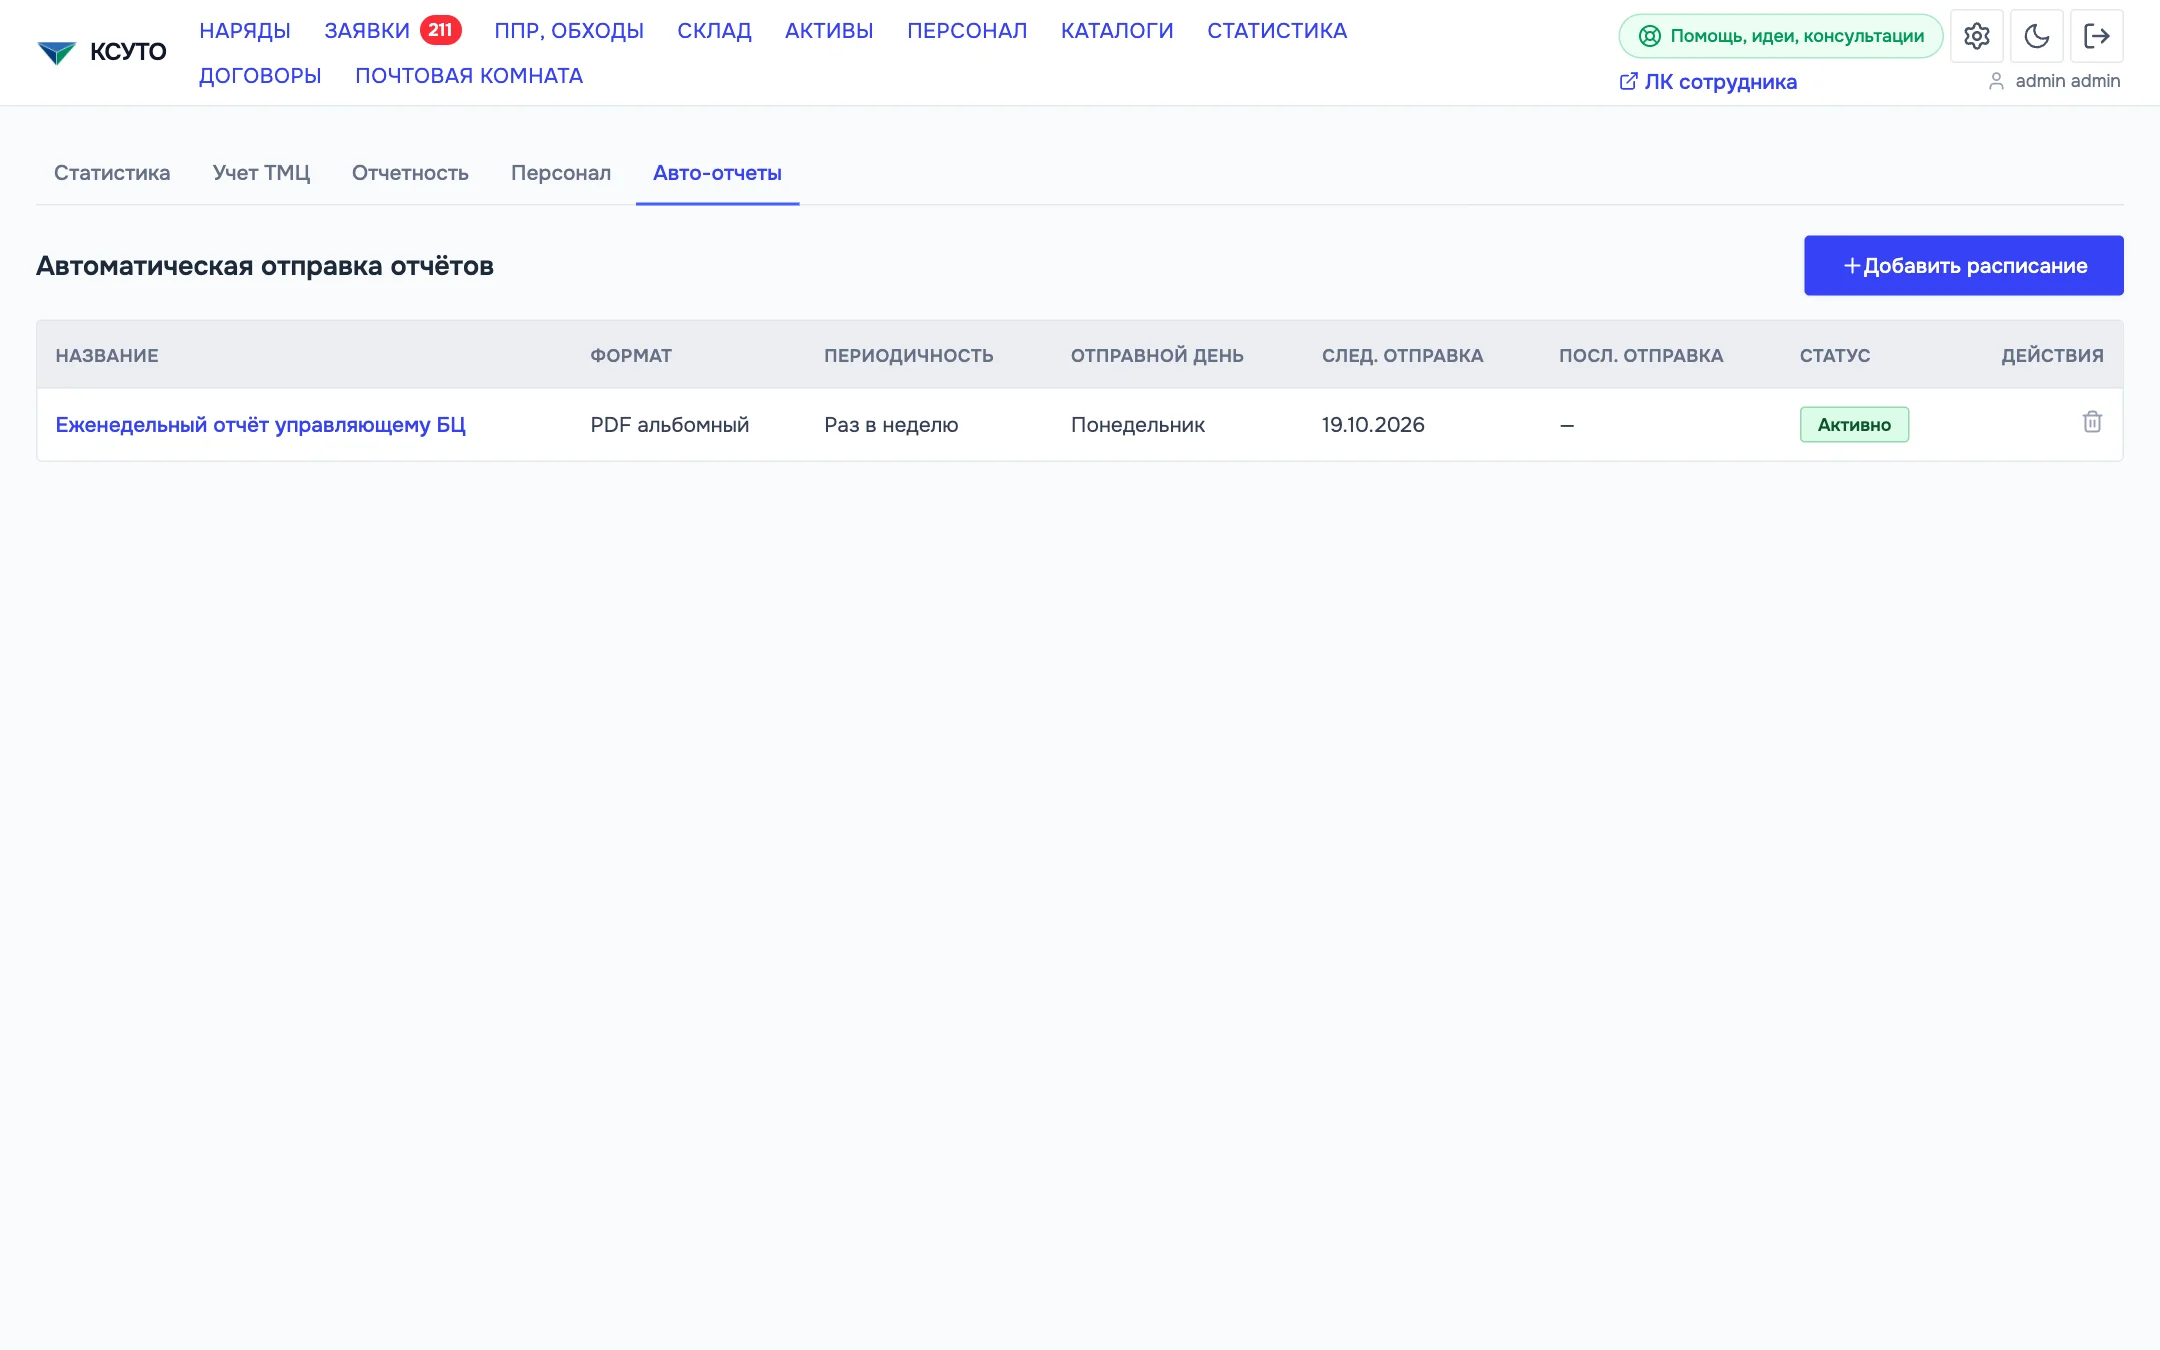Open Еженедельный отчёт управляющему БЦ link
The height and width of the screenshot is (1350, 2160).
coord(260,425)
